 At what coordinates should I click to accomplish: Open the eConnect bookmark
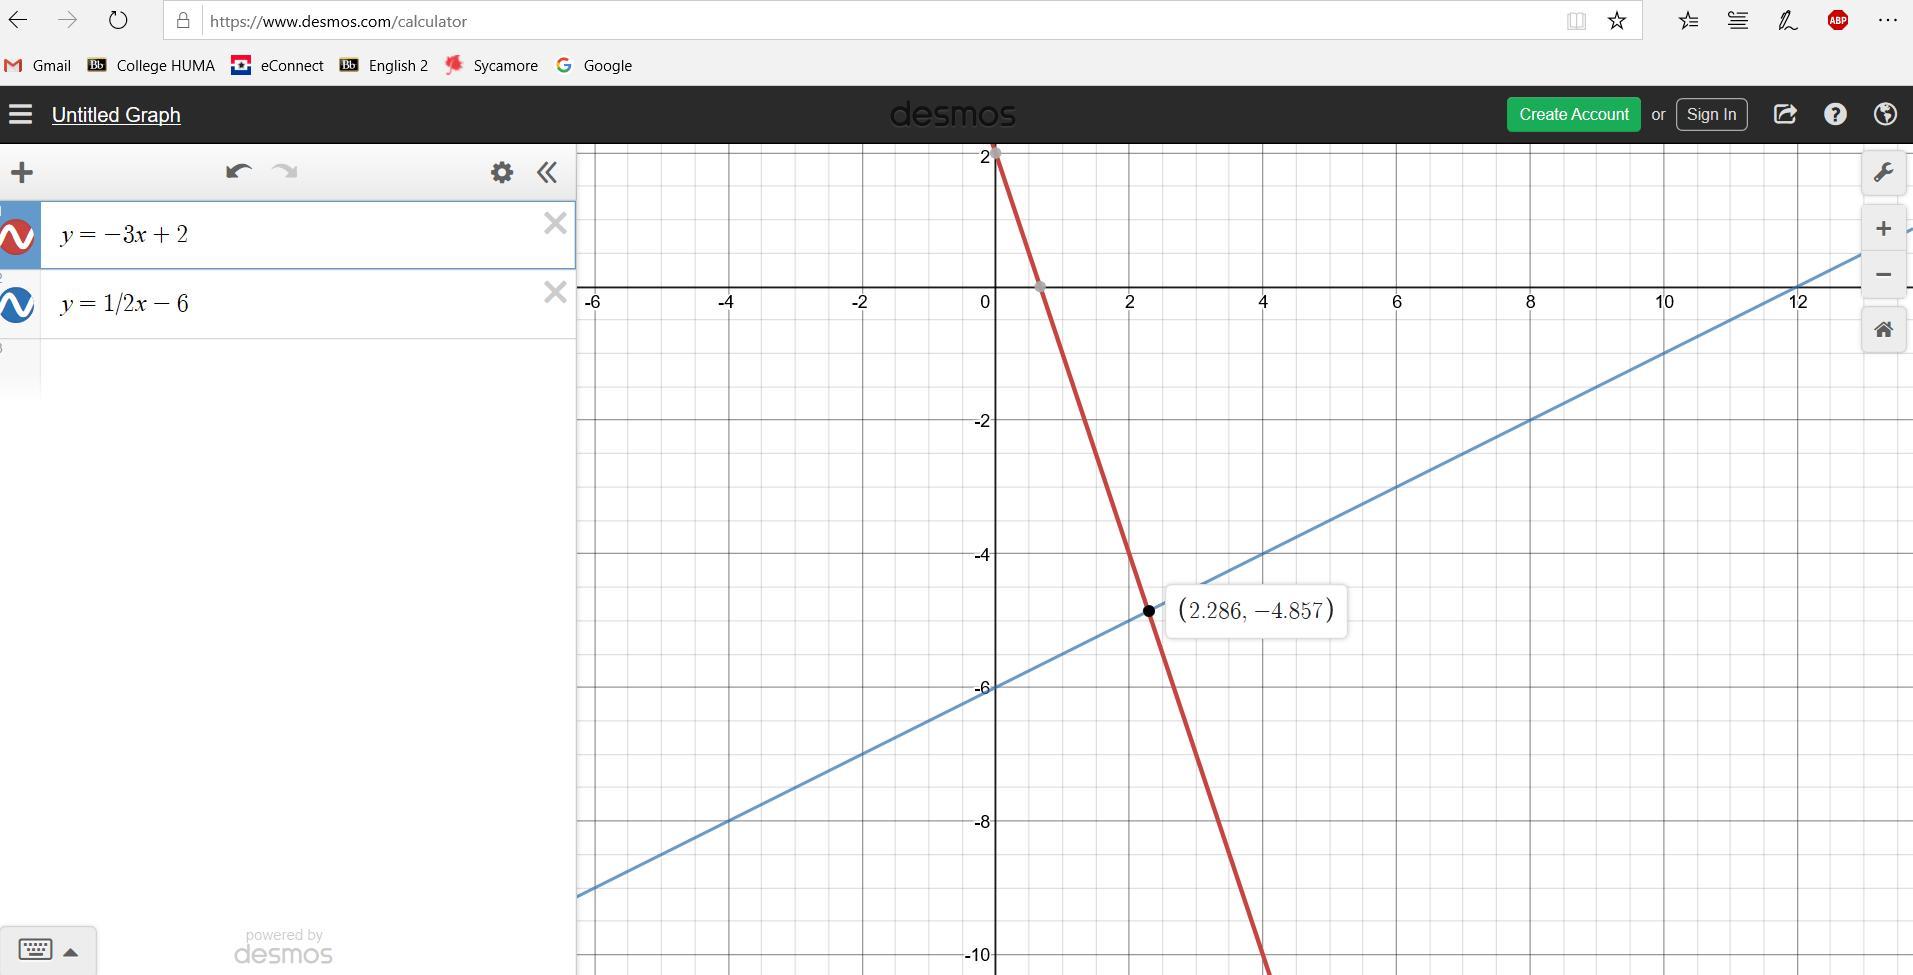277,66
